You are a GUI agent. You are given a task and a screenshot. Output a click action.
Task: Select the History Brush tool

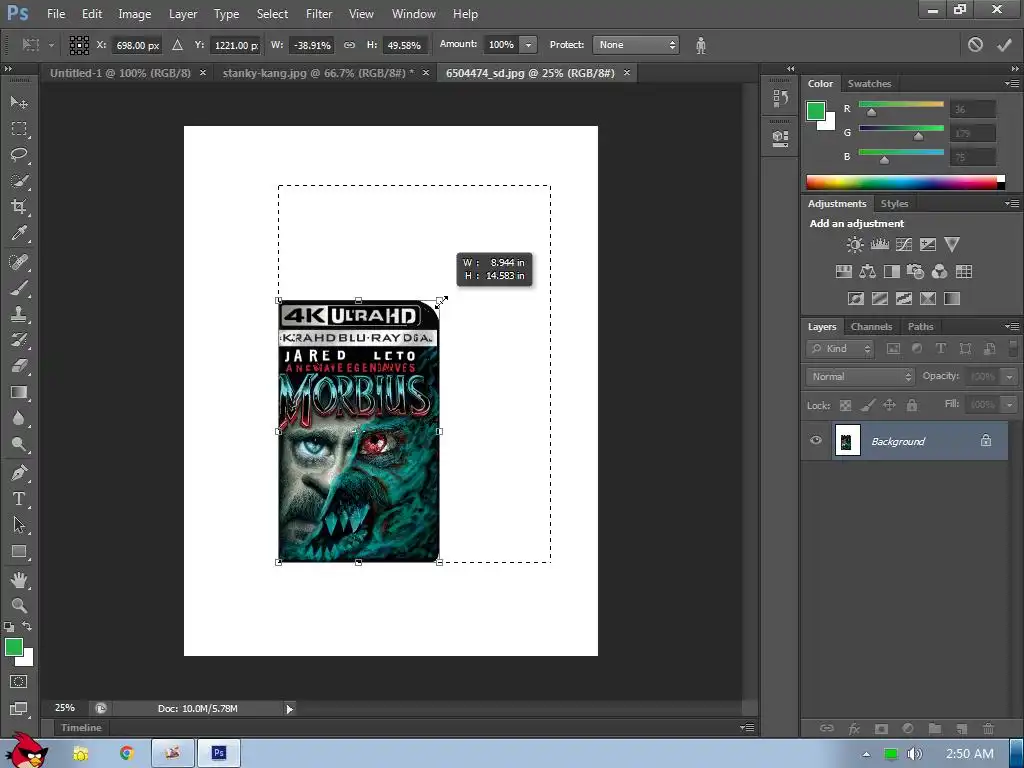tap(18, 340)
